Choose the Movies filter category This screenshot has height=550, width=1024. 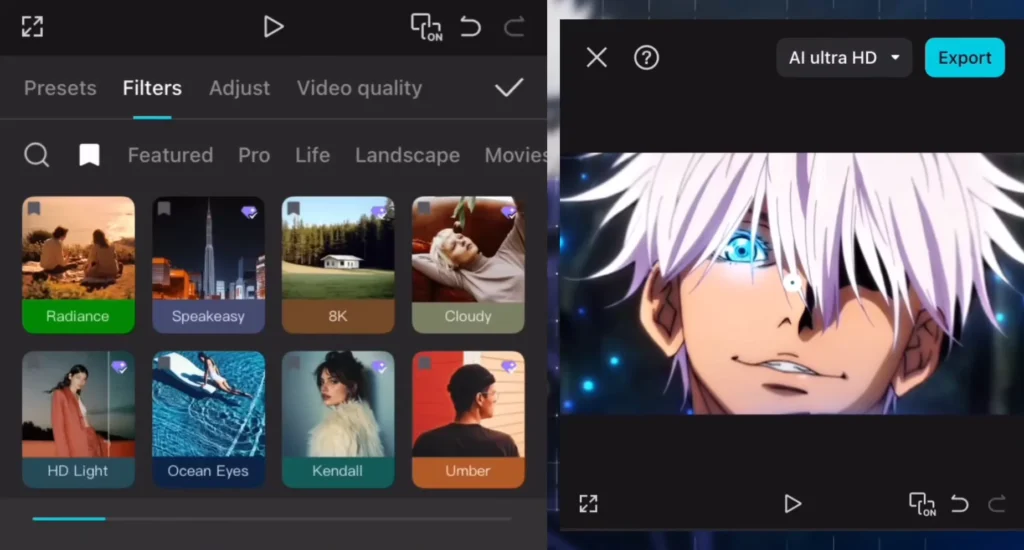tap(515, 155)
